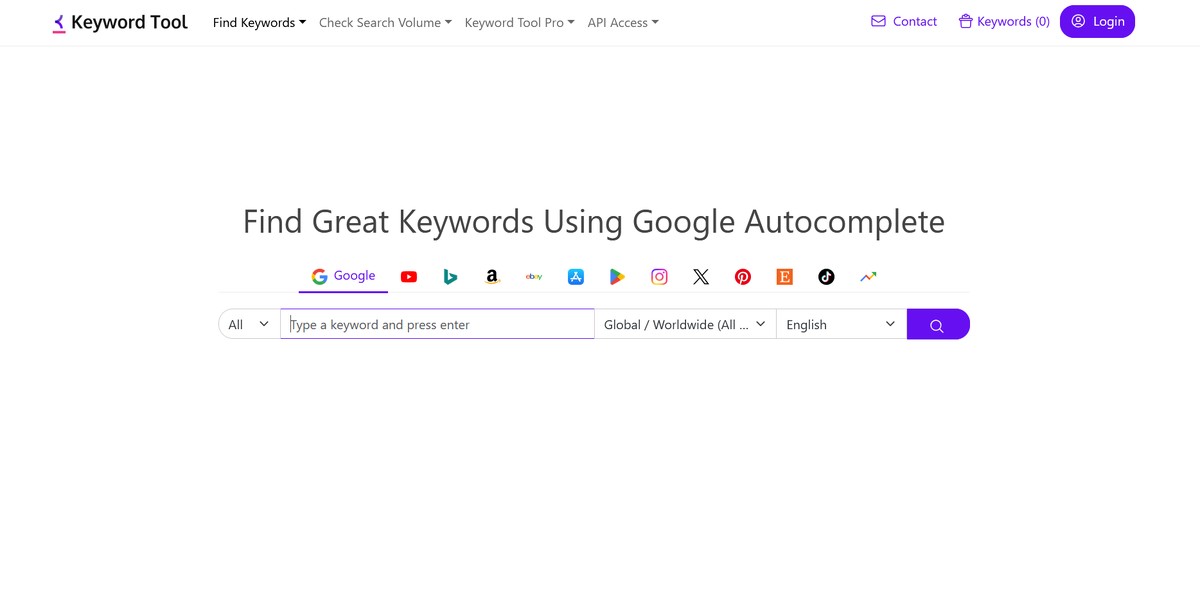Open the Contact link
The height and width of the screenshot is (614, 1200).
click(904, 21)
